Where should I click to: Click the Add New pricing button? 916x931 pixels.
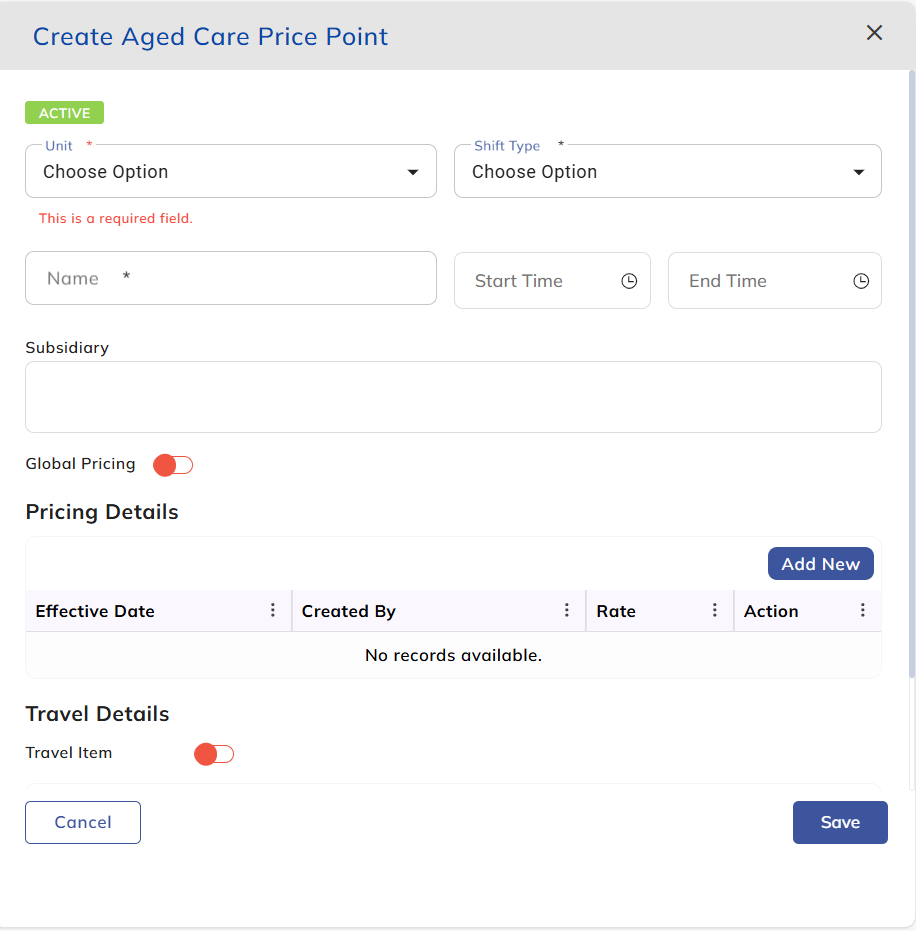(x=820, y=564)
